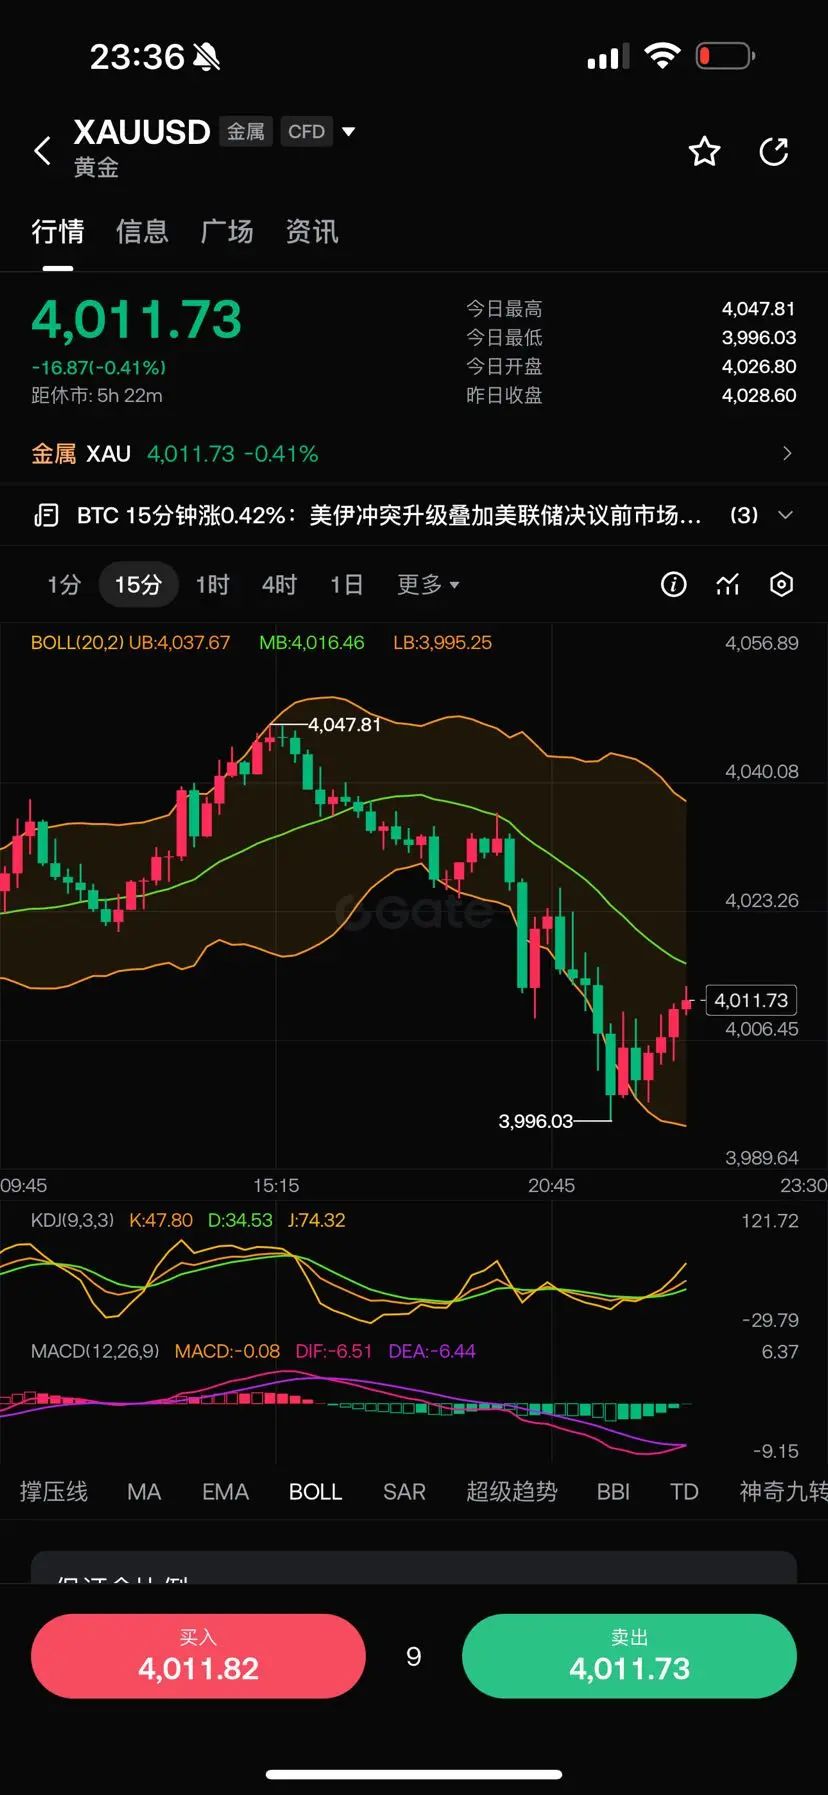Tap the KDJ(9,3,3) indicator label

[x=72, y=1221]
